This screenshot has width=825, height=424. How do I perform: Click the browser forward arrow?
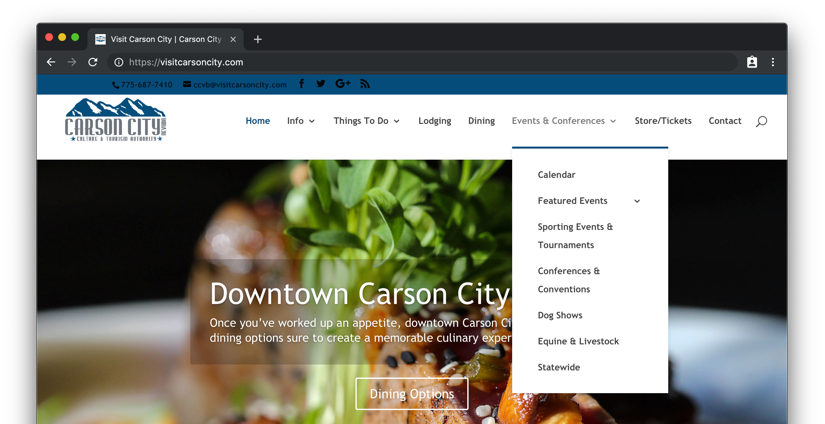72,62
